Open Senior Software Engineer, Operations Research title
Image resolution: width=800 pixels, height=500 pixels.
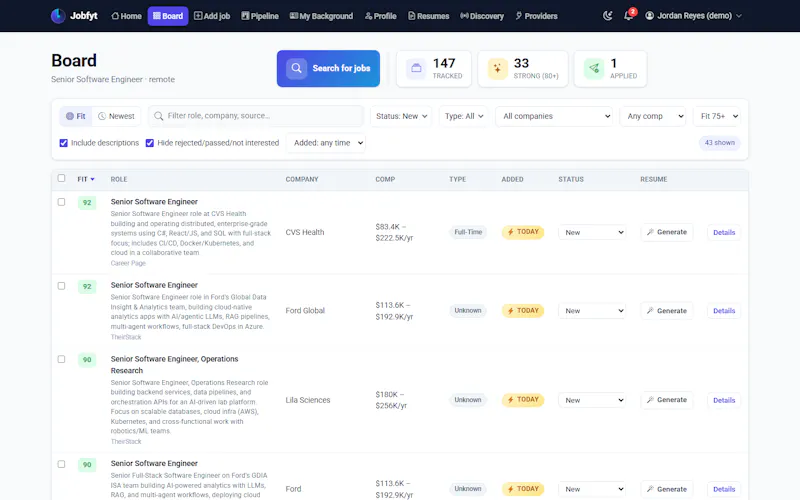pos(174,365)
